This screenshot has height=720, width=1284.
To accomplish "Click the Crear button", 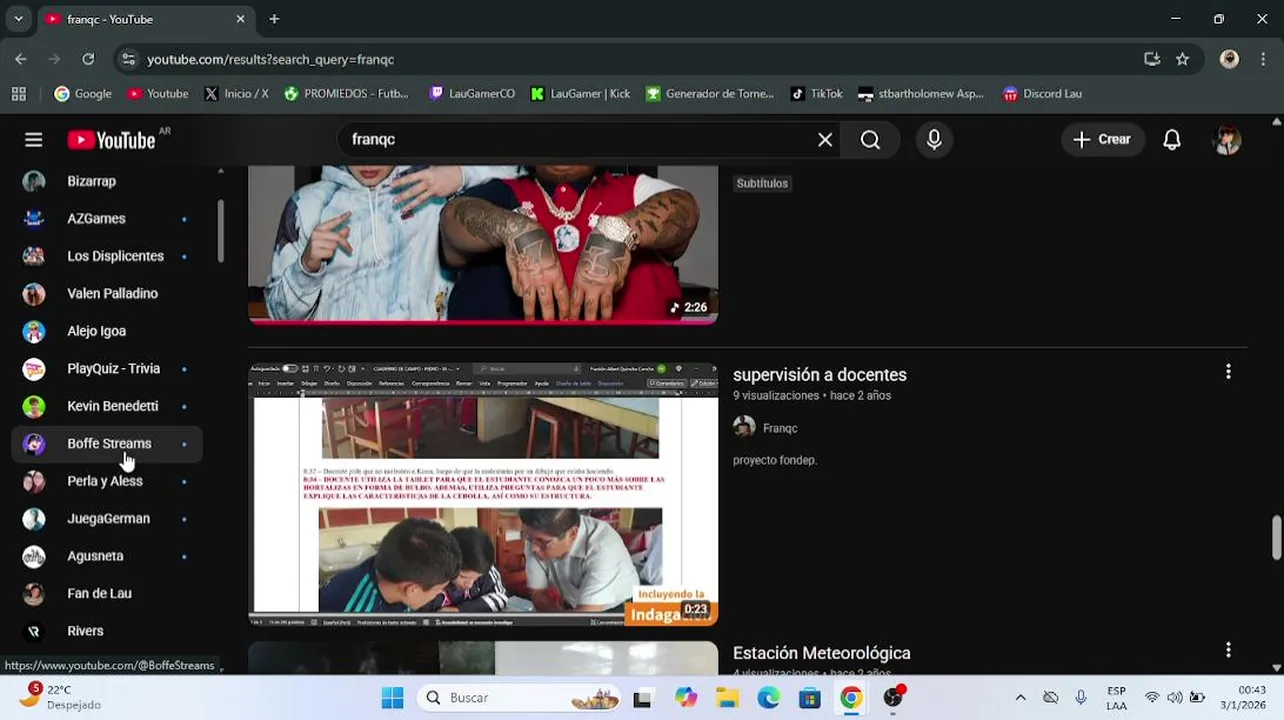I will click(x=1102, y=140).
